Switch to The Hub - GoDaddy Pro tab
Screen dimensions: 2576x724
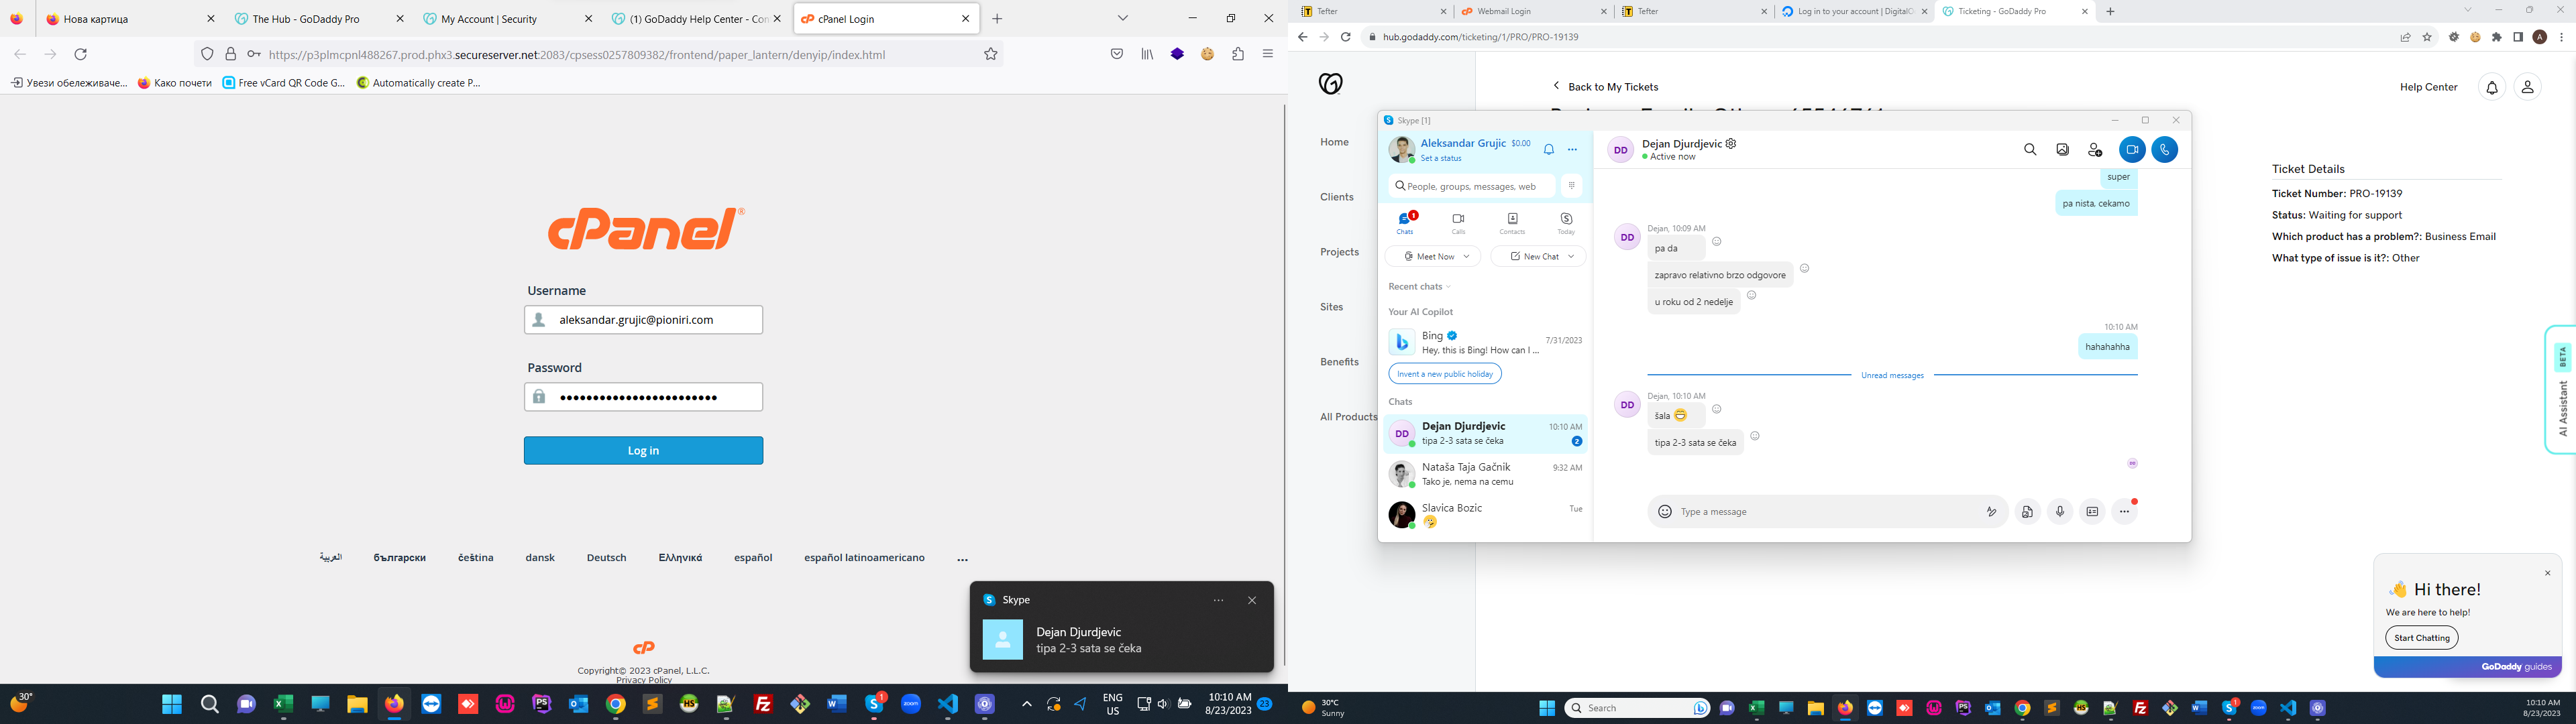305,19
